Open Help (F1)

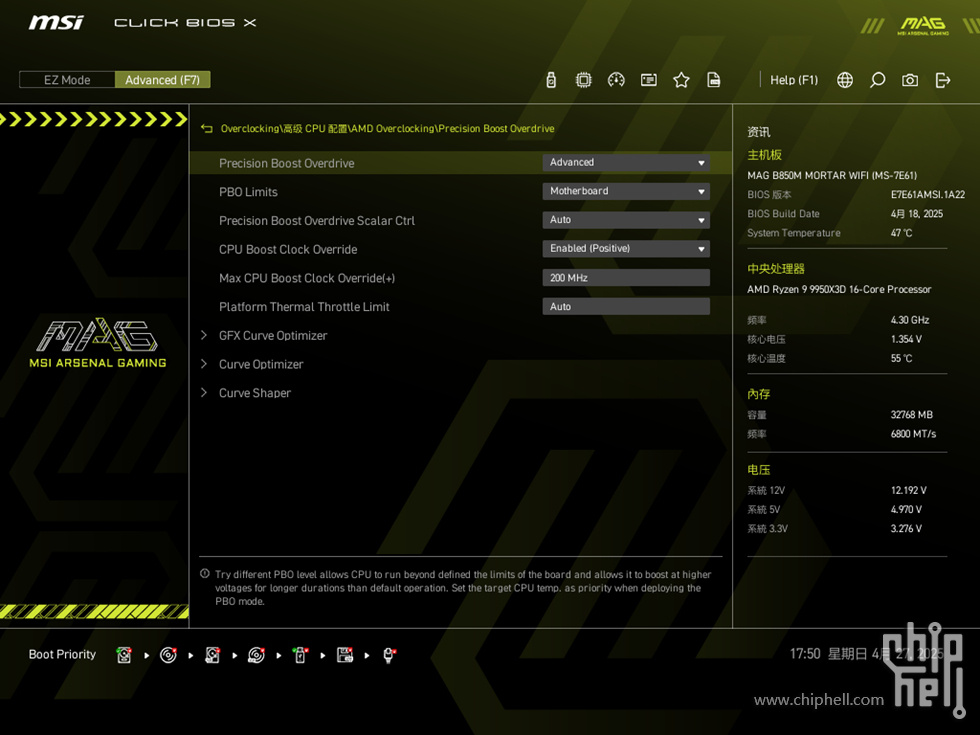click(x=794, y=80)
